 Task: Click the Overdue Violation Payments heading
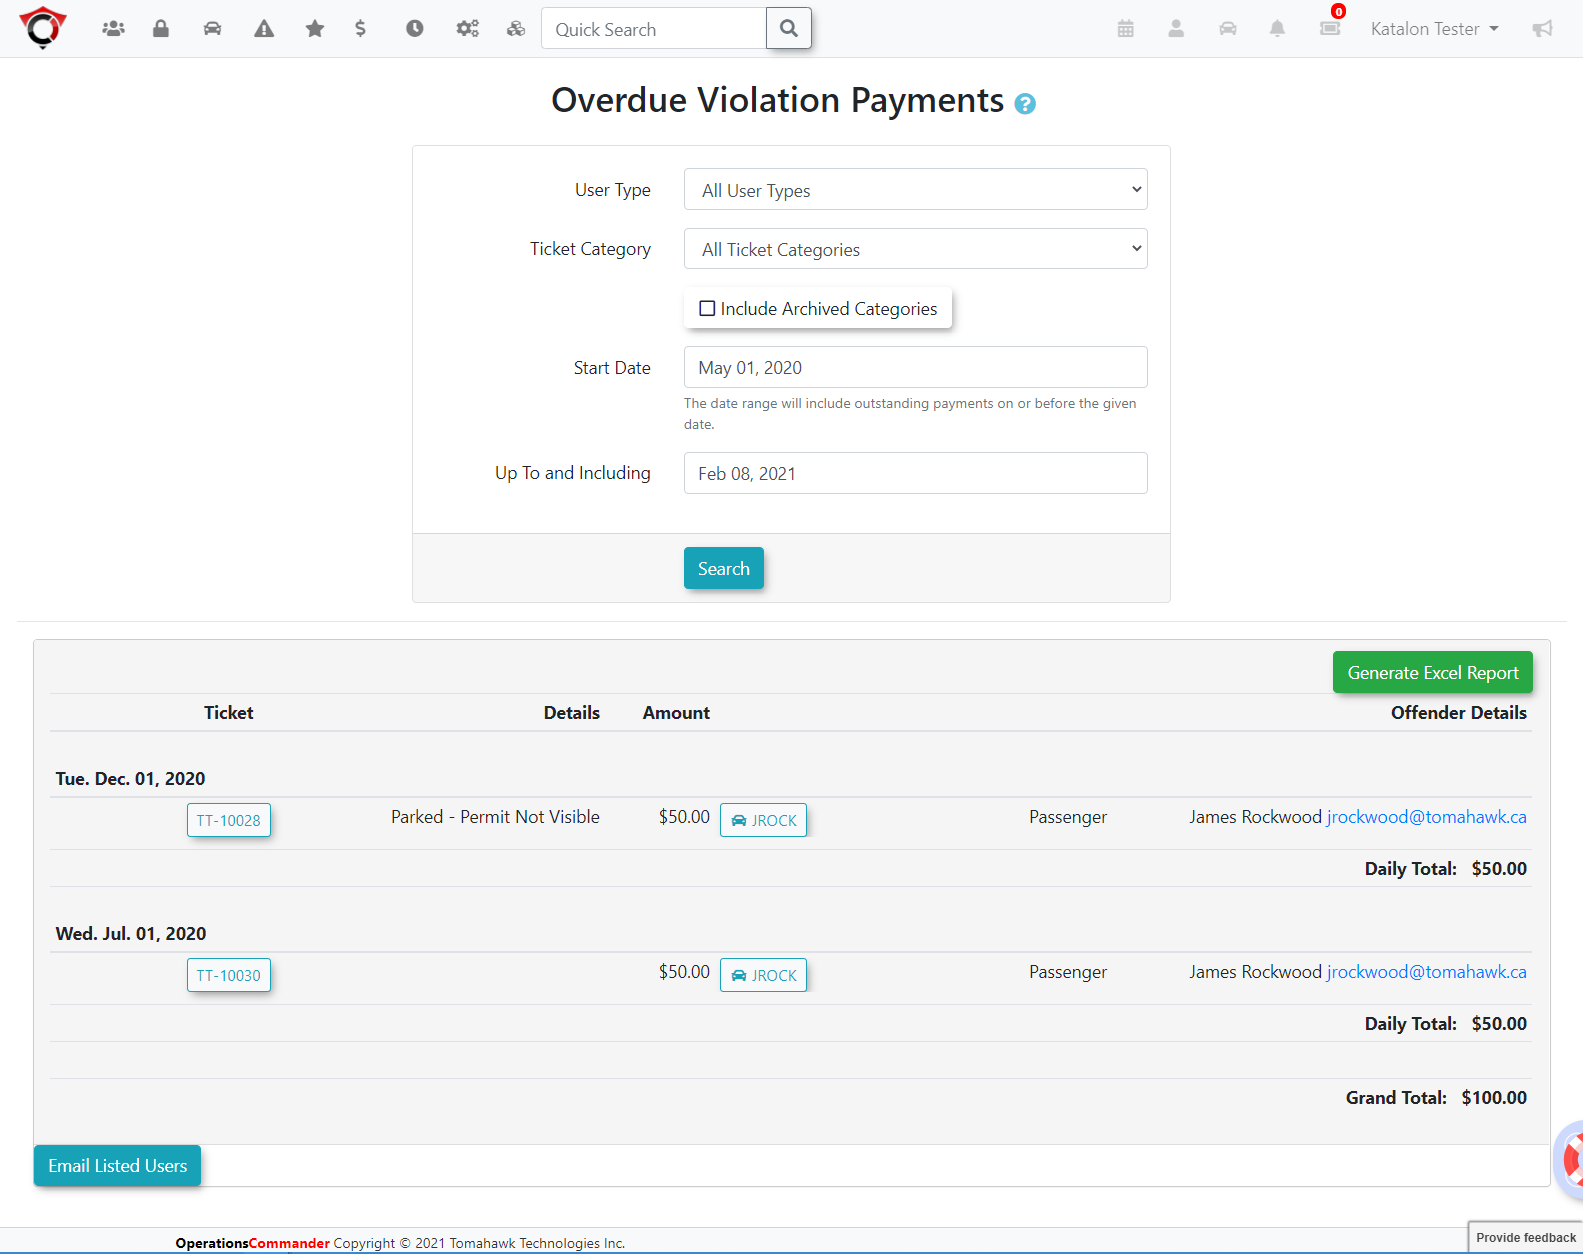tap(778, 100)
